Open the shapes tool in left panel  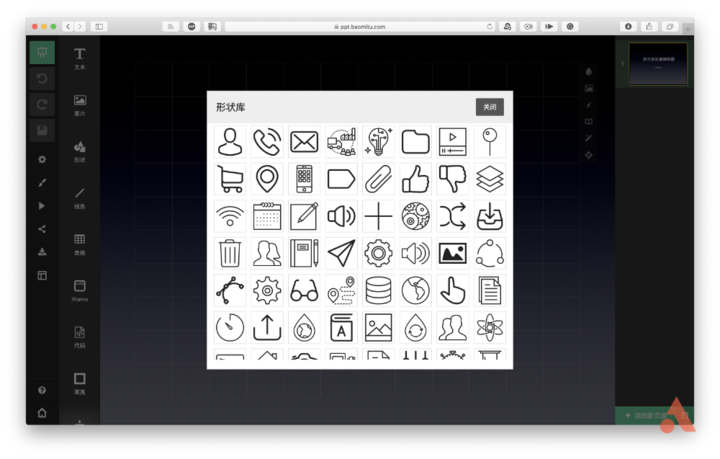pyautogui.click(x=79, y=151)
